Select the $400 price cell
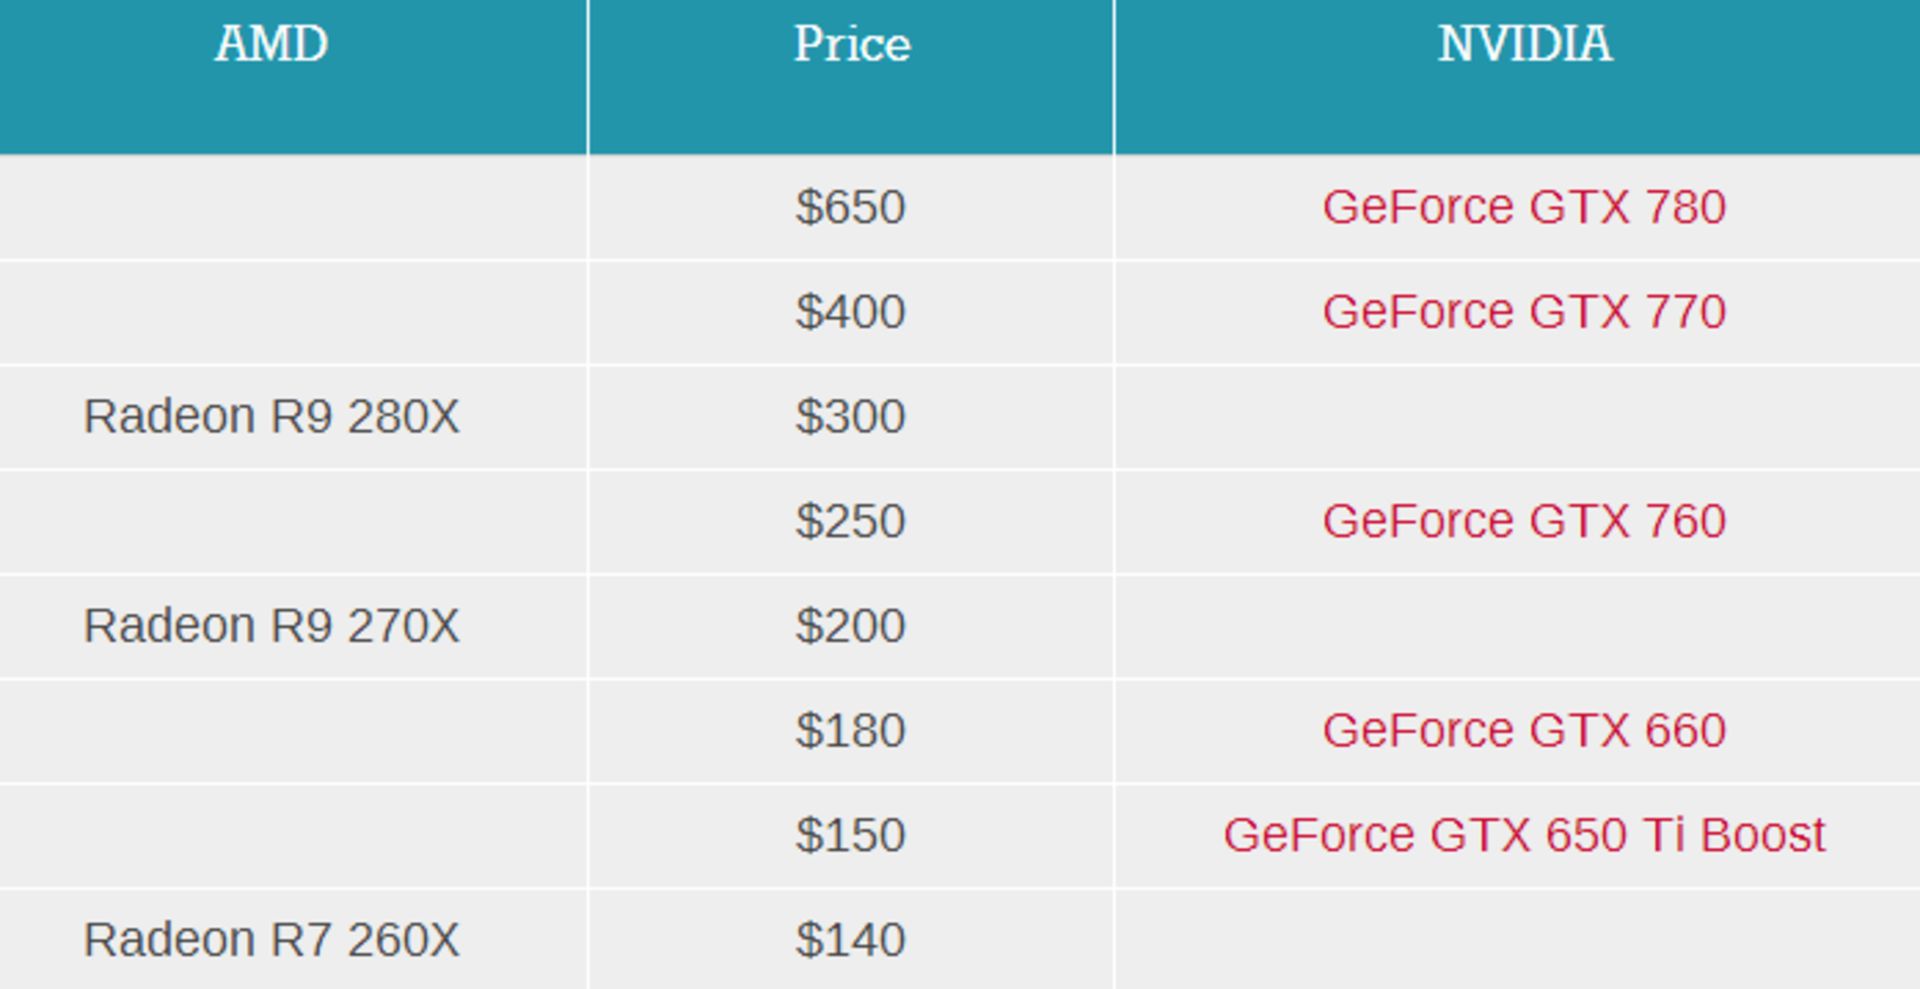The image size is (1920, 989). [851, 311]
